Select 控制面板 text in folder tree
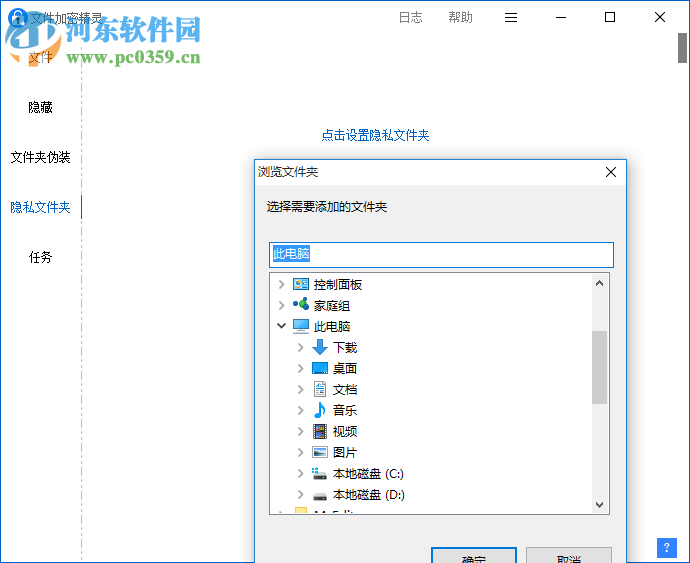 (x=338, y=285)
